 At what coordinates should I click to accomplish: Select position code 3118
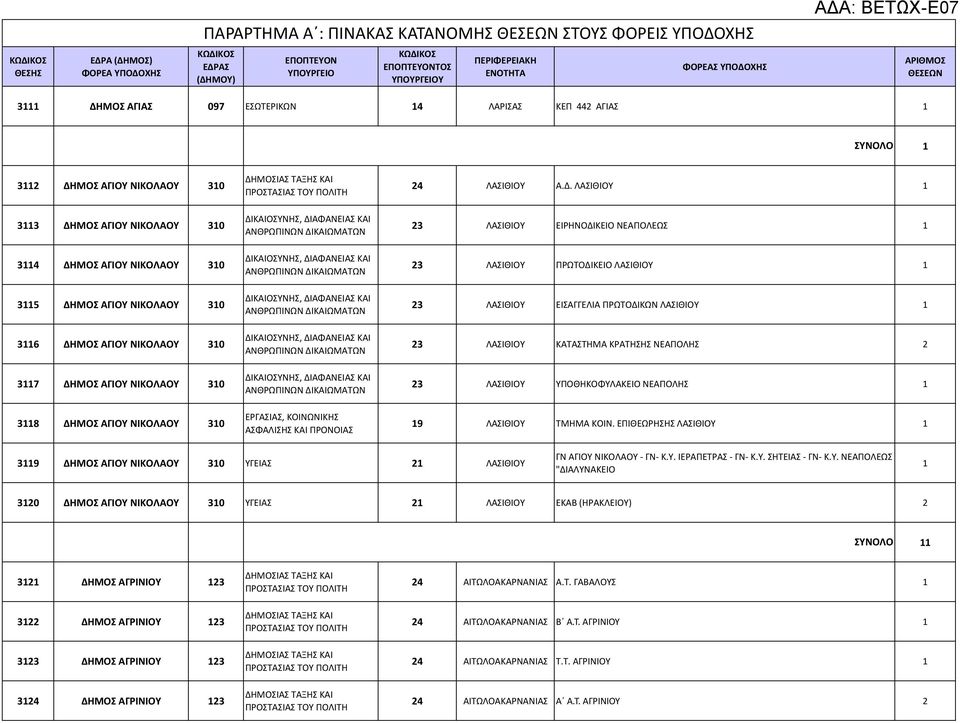point(28,424)
